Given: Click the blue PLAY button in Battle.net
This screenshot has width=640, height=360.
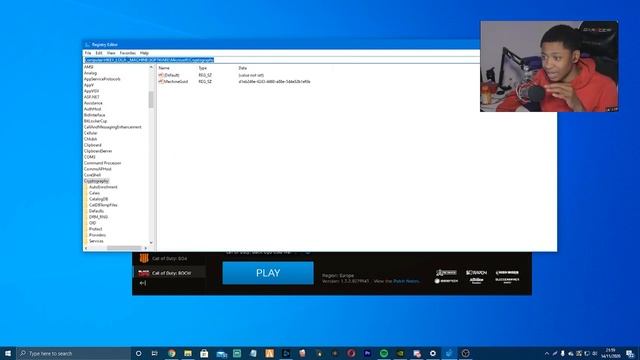Looking at the screenshot, I should [x=268, y=273].
